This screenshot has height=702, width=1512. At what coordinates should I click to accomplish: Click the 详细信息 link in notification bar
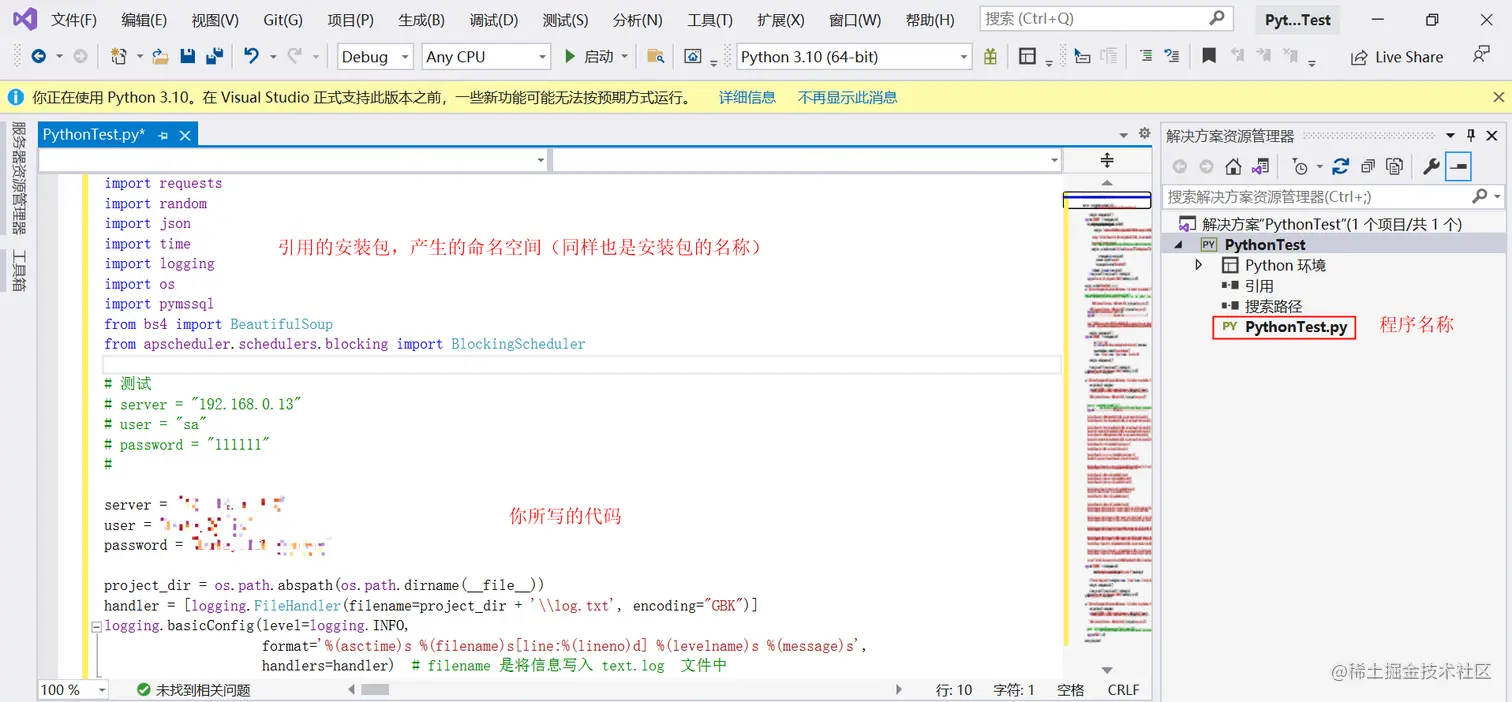click(747, 97)
